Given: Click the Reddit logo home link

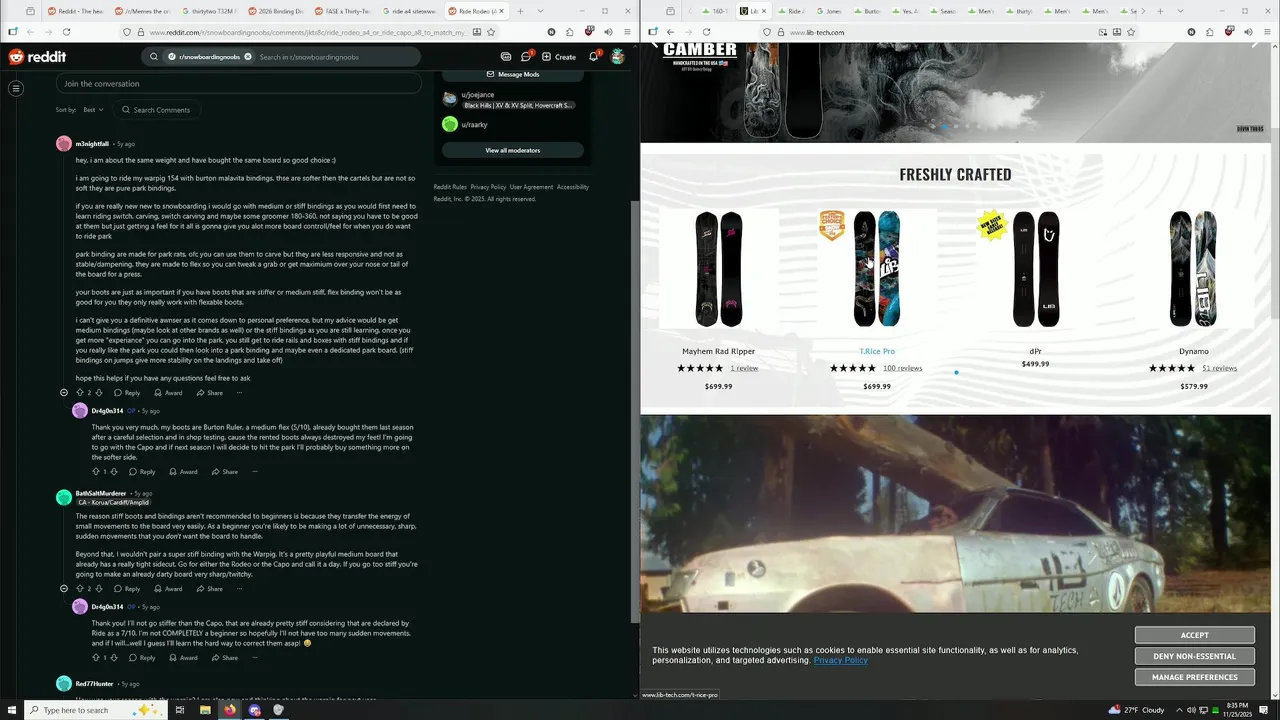Looking at the screenshot, I should coord(37,57).
